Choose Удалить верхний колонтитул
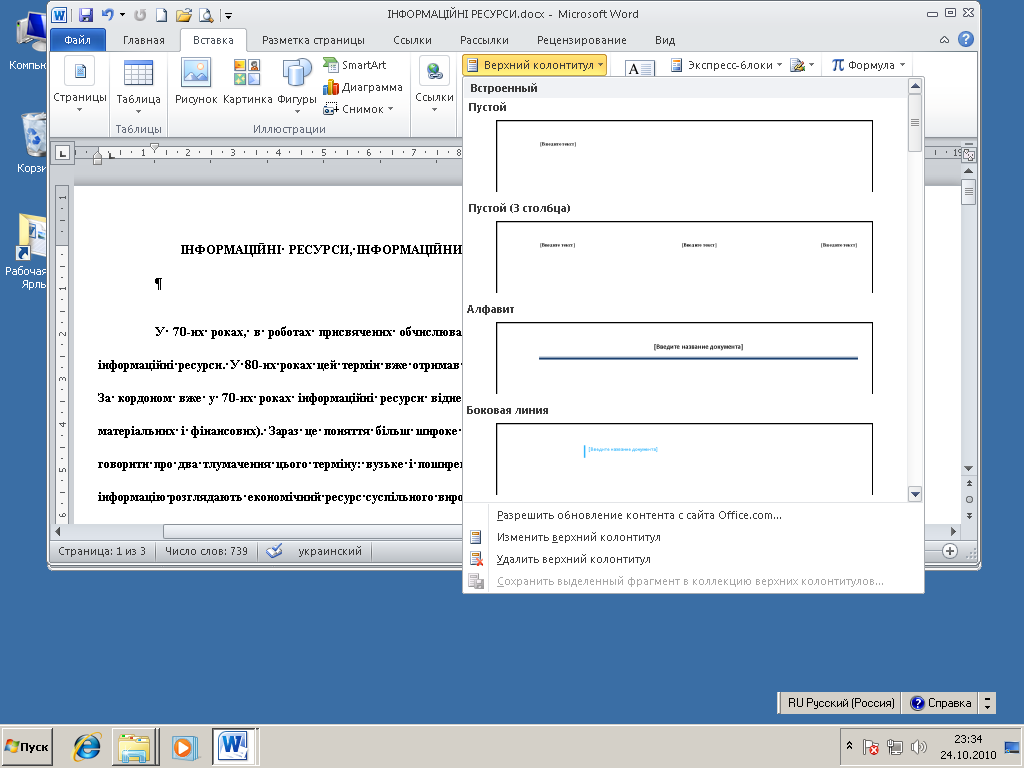The height and width of the screenshot is (768, 1024). coord(692,560)
